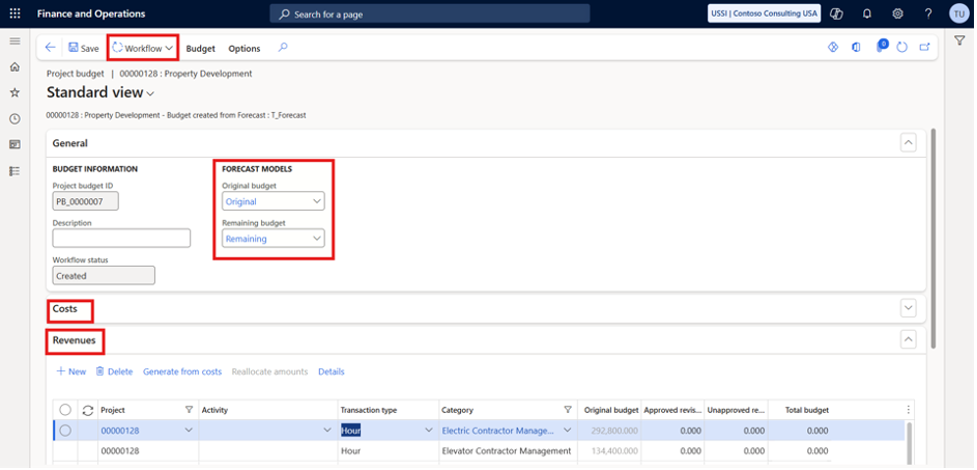This screenshot has height=470, width=977.
Task: Open the app launcher waffle icon
Action: (x=15, y=14)
